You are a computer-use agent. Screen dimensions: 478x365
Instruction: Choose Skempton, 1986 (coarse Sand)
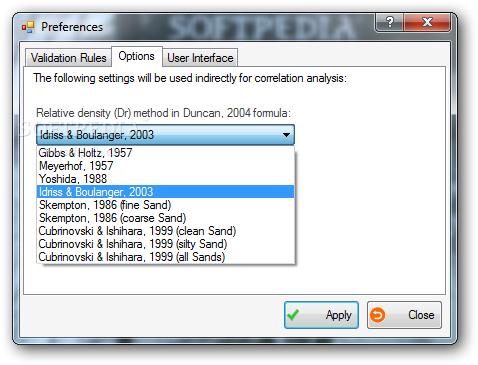click(165, 218)
